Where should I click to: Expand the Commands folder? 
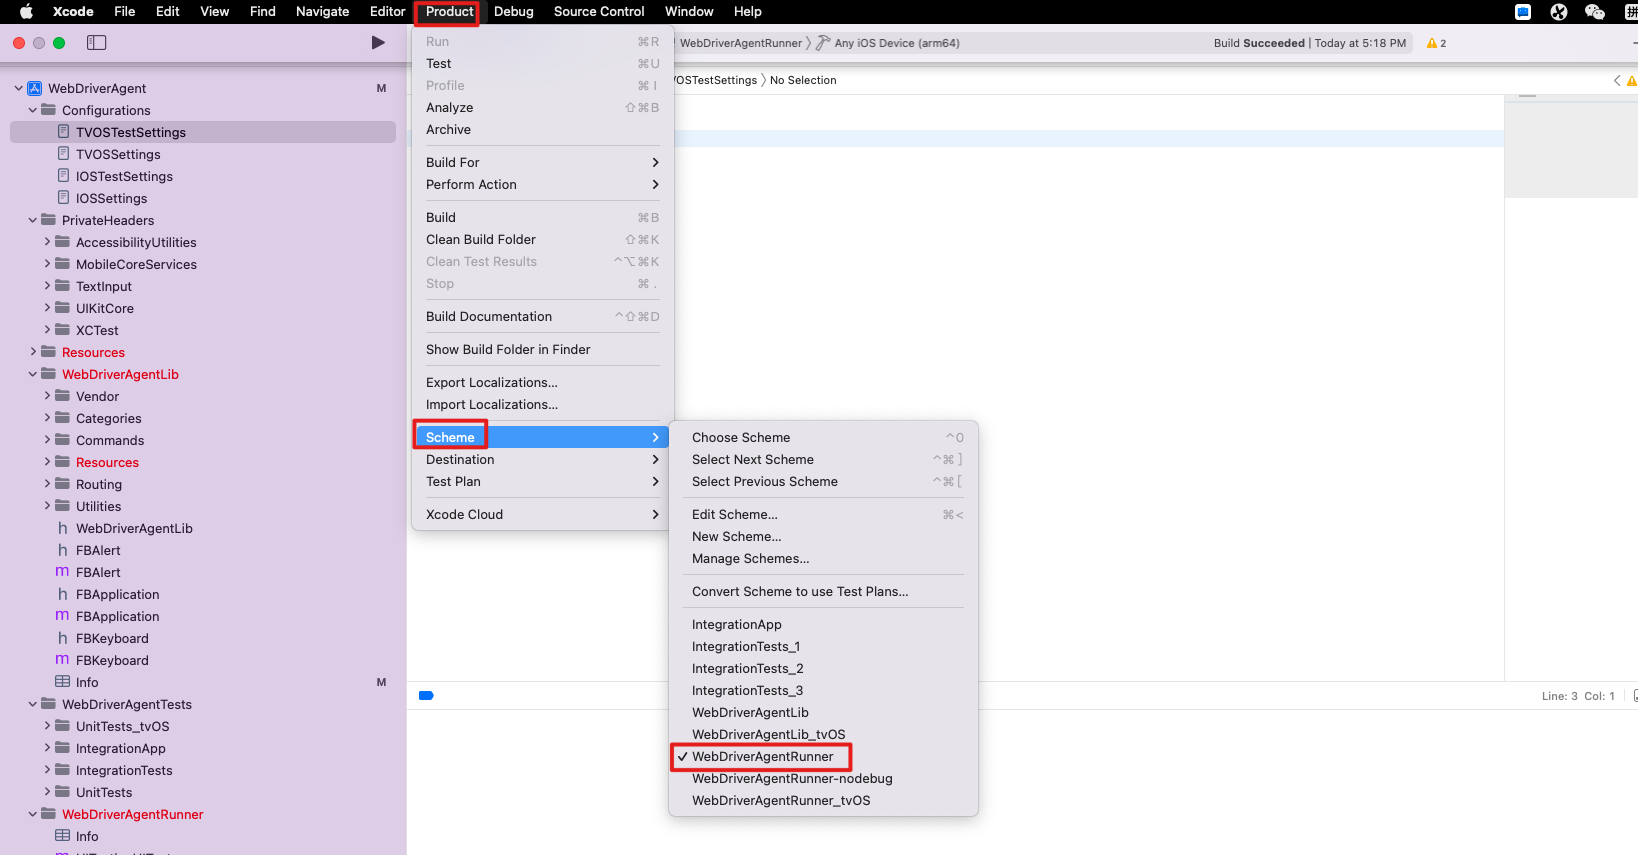[47, 440]
